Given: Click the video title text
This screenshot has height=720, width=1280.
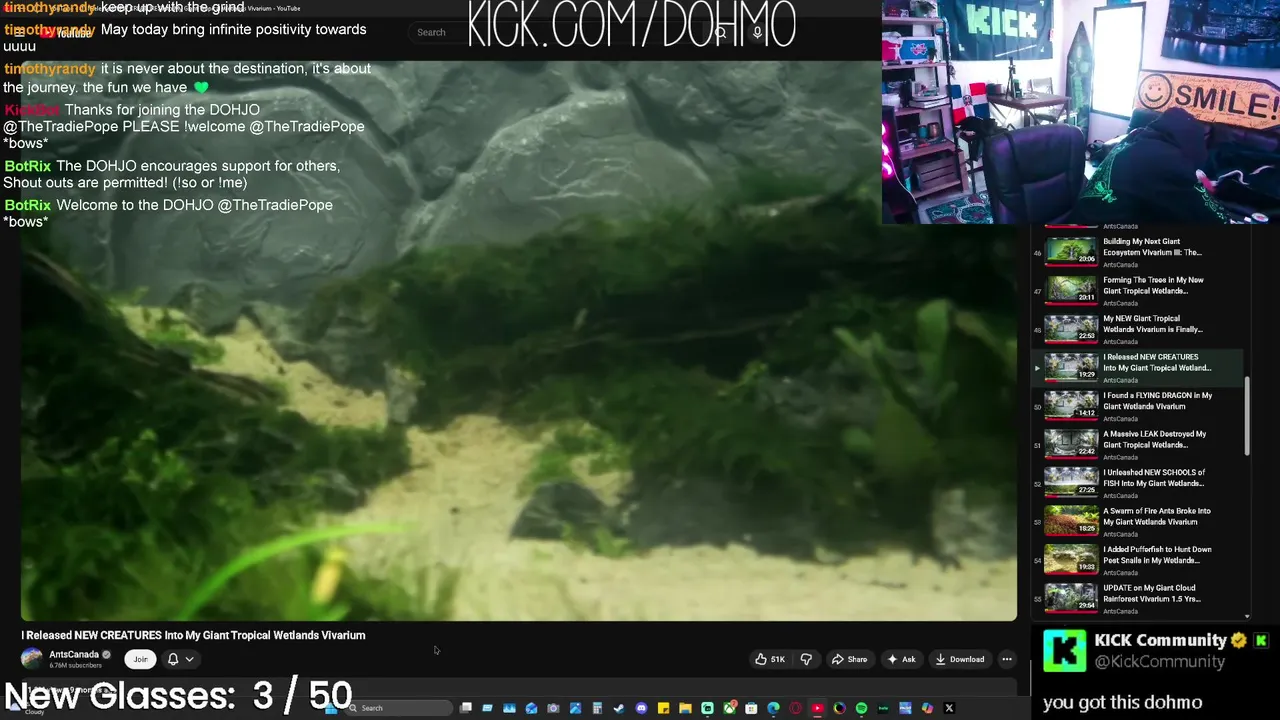Looking at the screenshot, I should click(x=193, y=635).
